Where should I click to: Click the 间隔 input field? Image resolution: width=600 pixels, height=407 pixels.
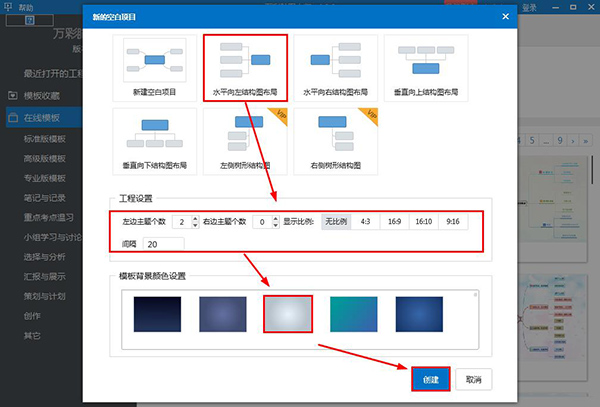(x=163, y=244)
